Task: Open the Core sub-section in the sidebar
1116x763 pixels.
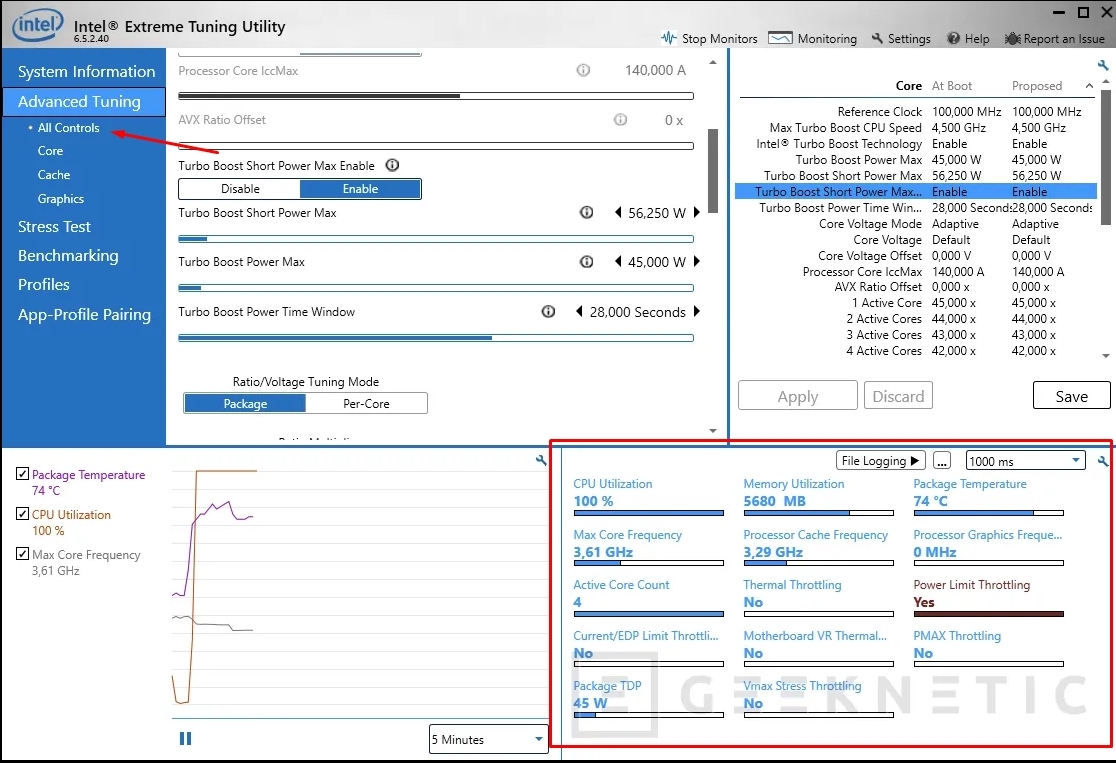Action: pos(50,151)
